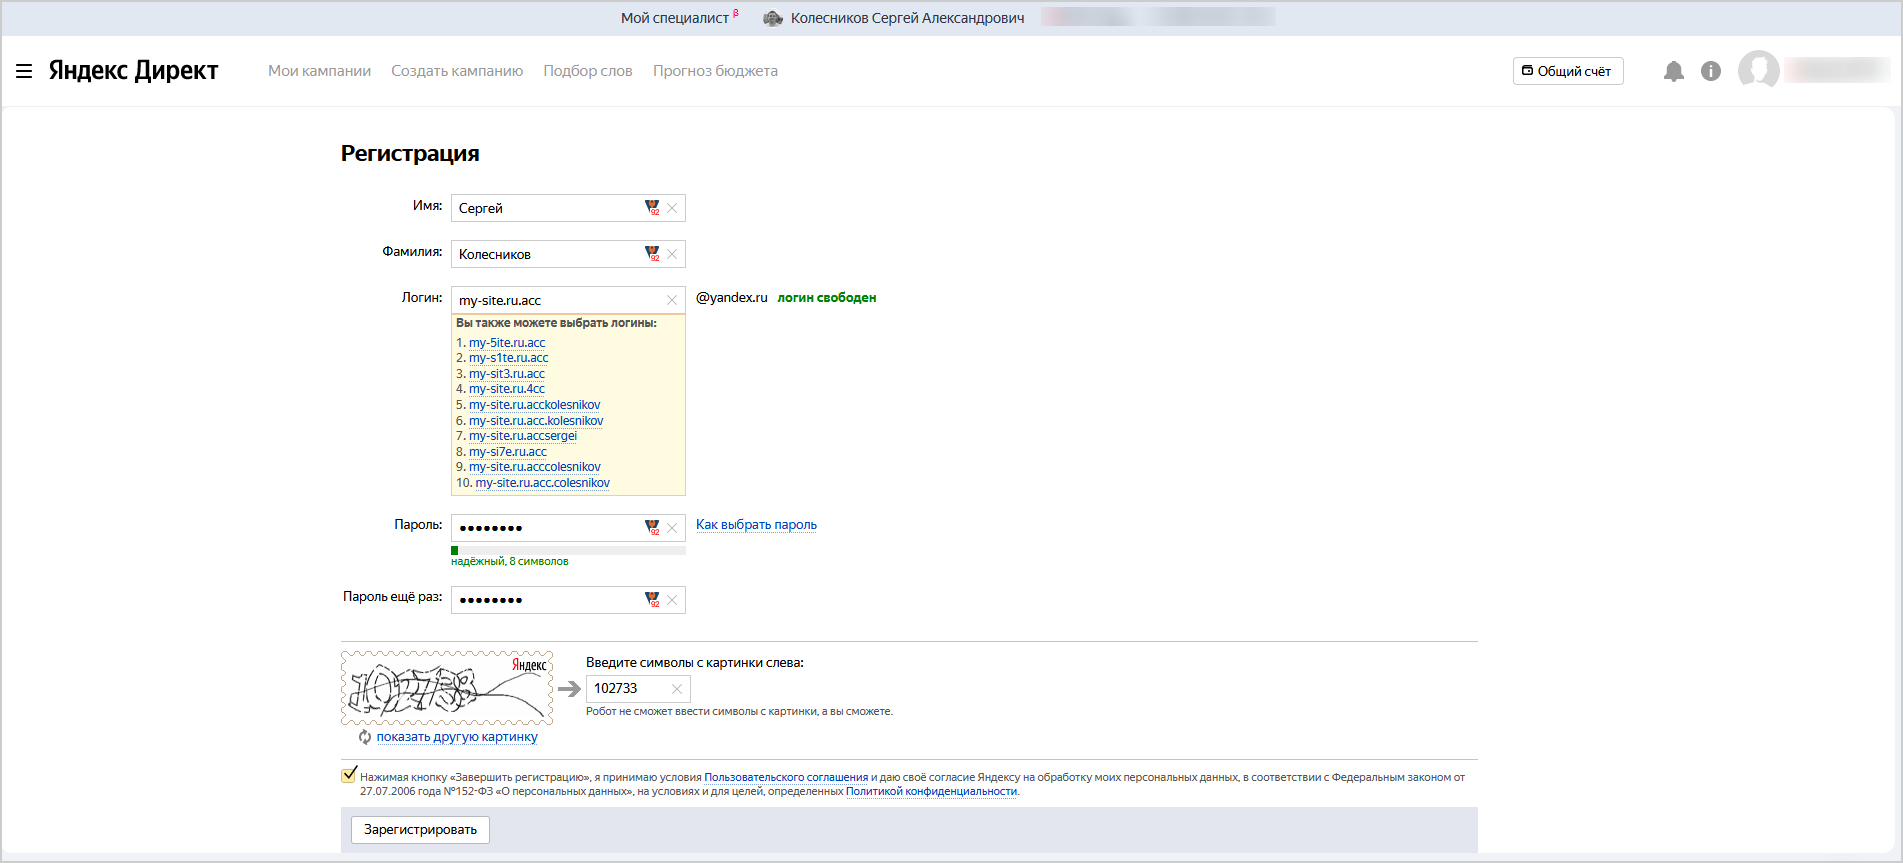Open Создать кампанию
The width and height of the screenshot is (1903, 863).
(x=457, y=71)
